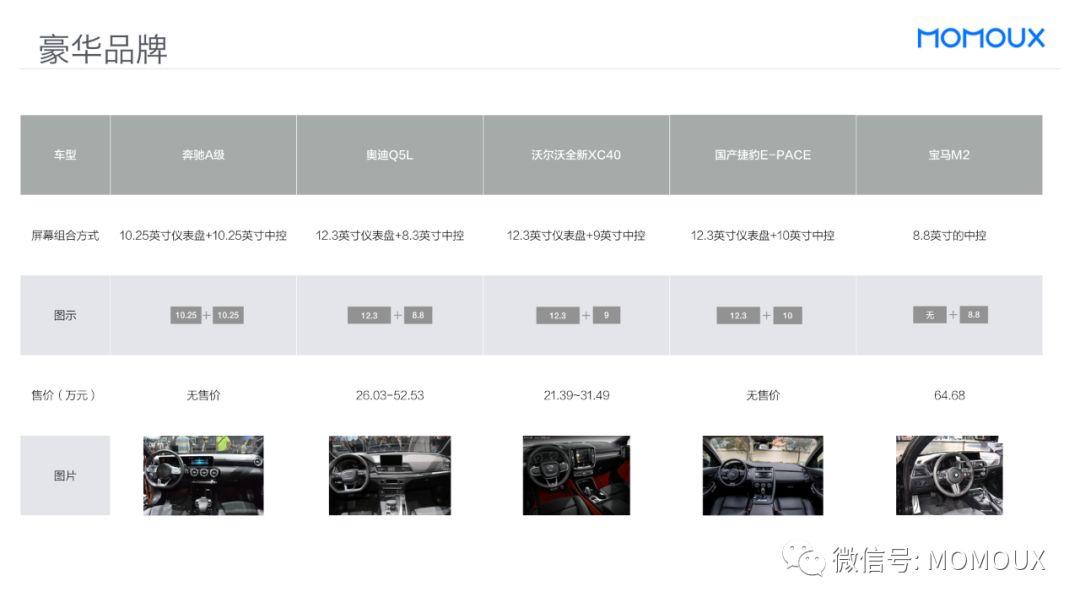Click 无售价 under 国产捷豹E-PACE

[762, 395]
